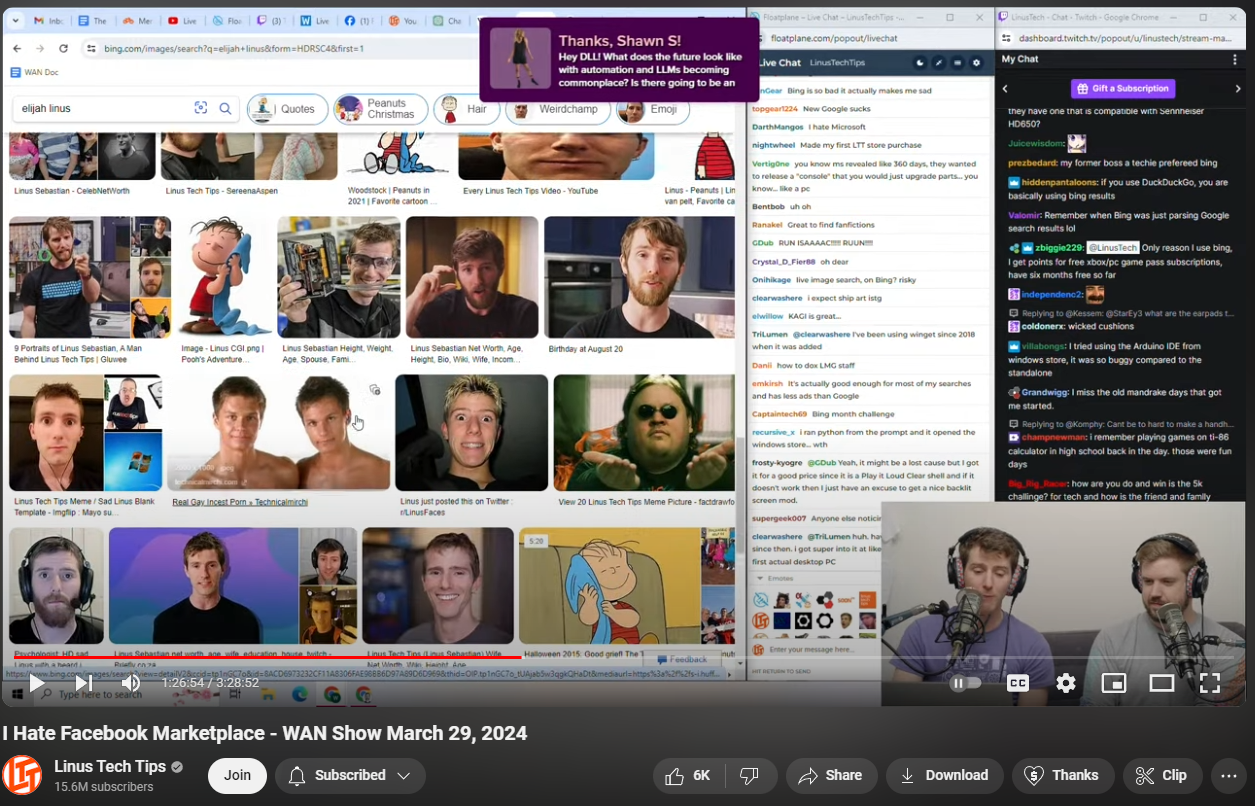
Task: Open the player settings gear
Action: click(x=1066, y=683)
